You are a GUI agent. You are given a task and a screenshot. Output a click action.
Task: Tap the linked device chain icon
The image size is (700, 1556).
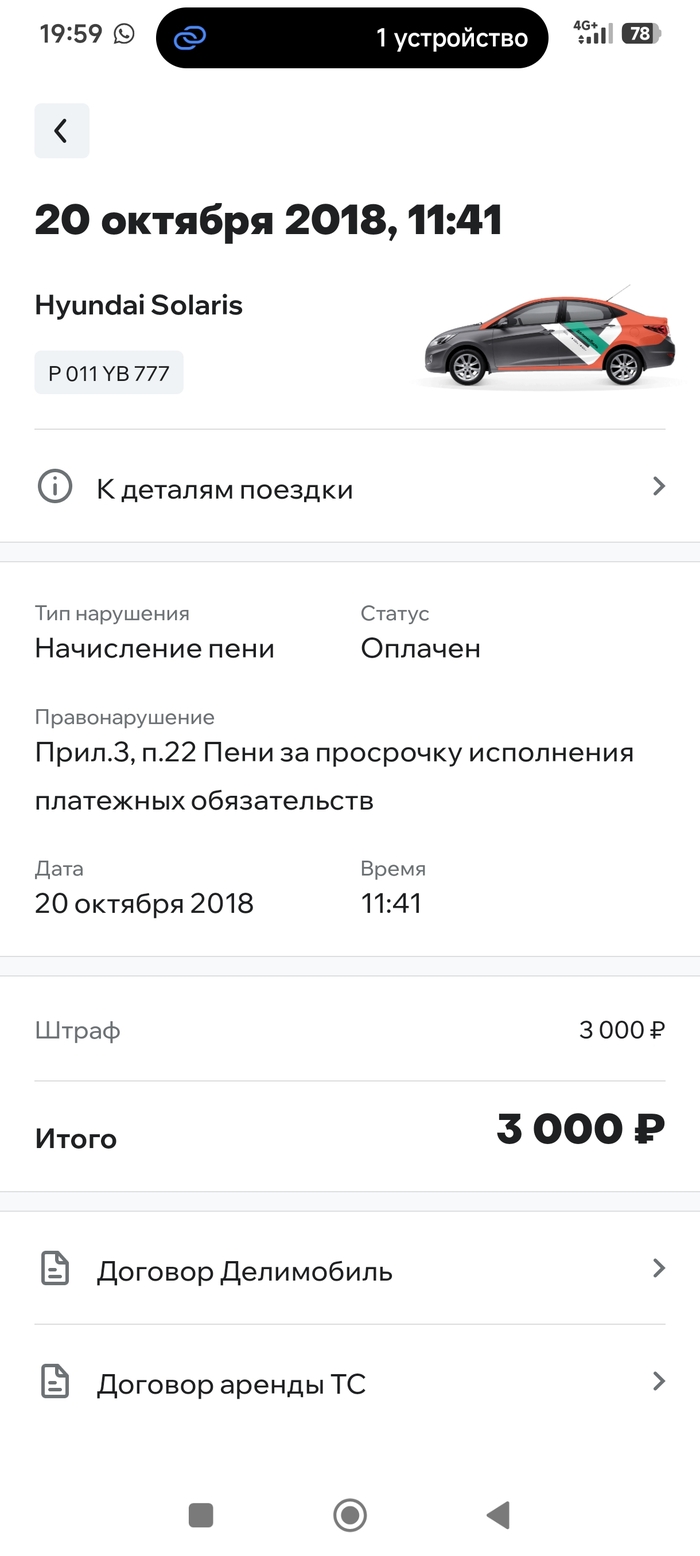[190, 38]
